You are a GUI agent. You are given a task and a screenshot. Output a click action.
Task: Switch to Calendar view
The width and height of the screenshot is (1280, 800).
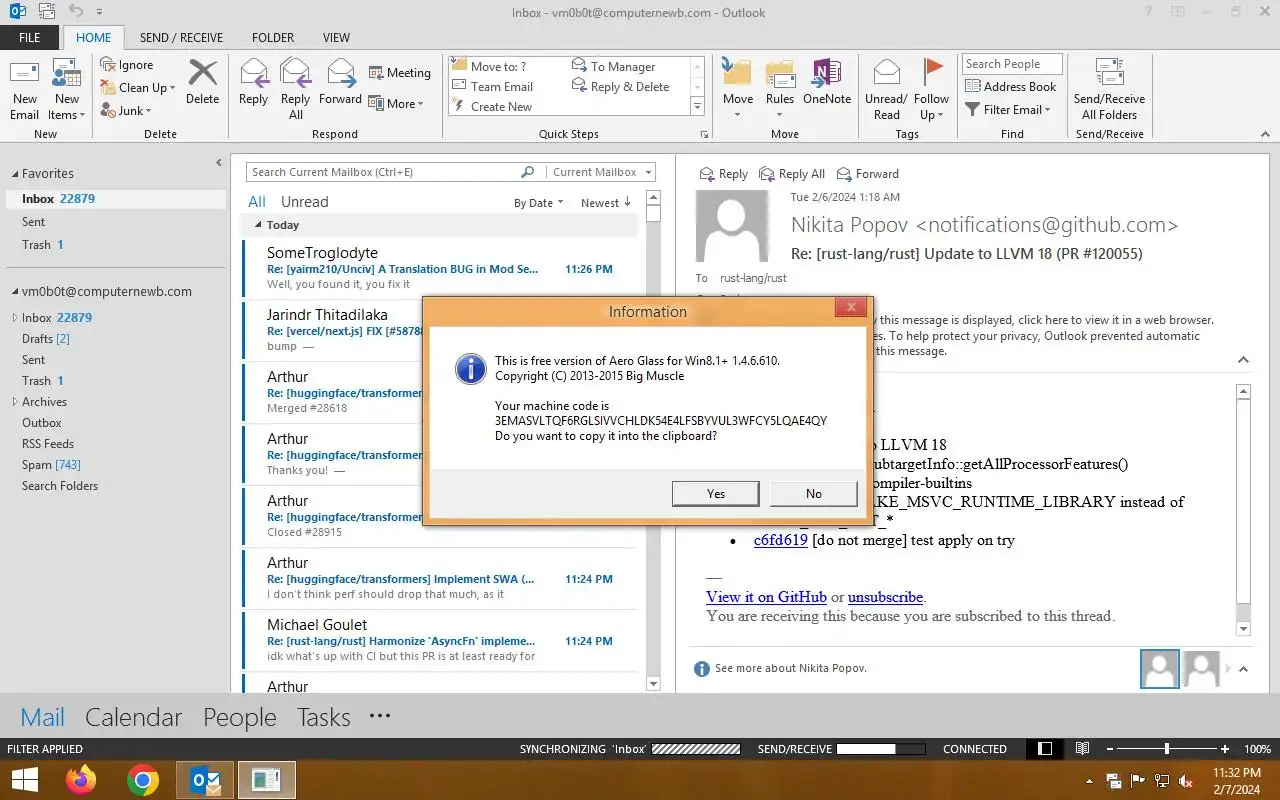[x=133, y=717]
